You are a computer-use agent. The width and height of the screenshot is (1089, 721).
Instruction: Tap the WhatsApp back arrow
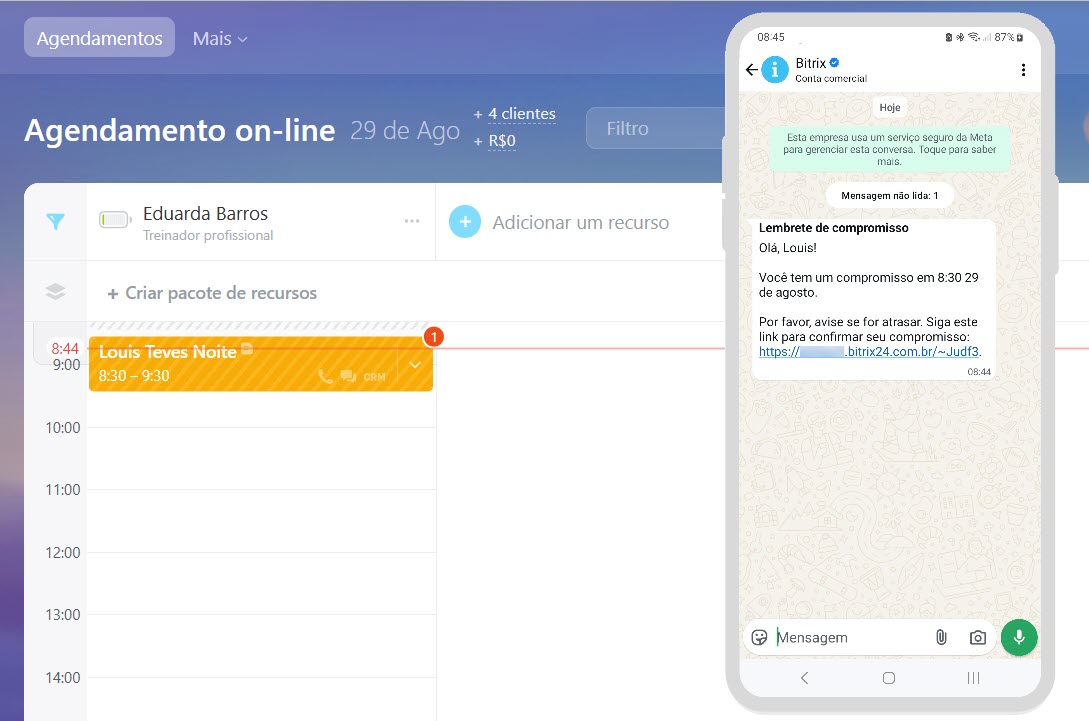(752, 70)
